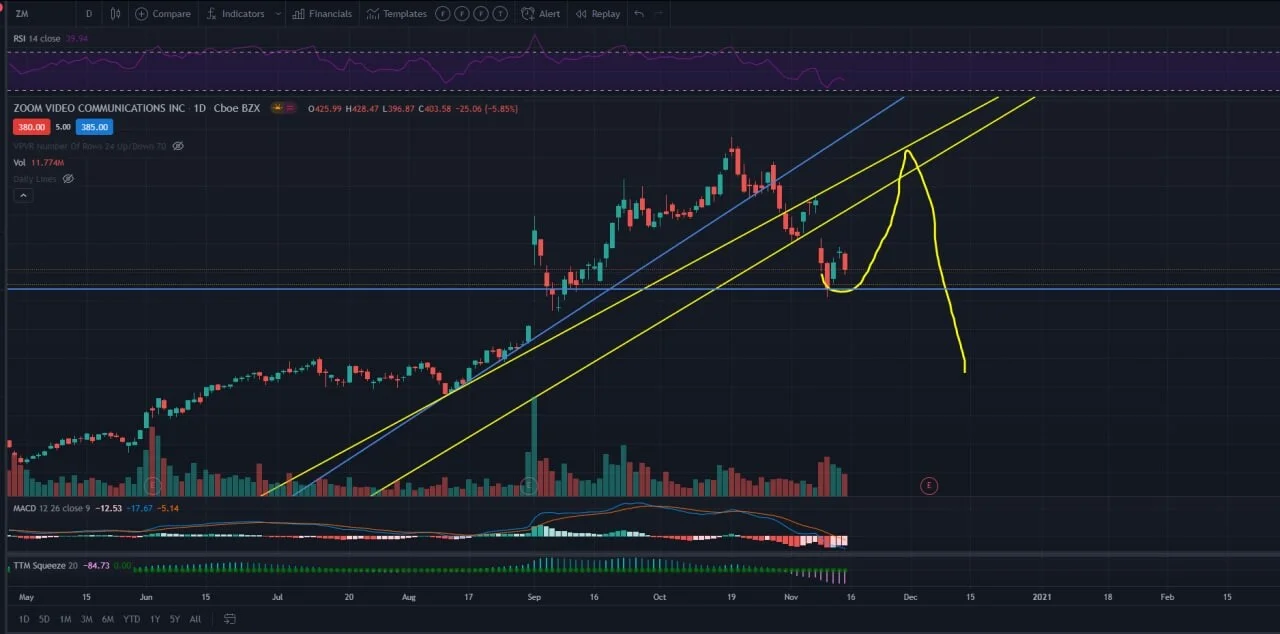Toggle visibility of the VPVR indicator
The width and height of the screenshot is (1280, 634).
(178, 146)
